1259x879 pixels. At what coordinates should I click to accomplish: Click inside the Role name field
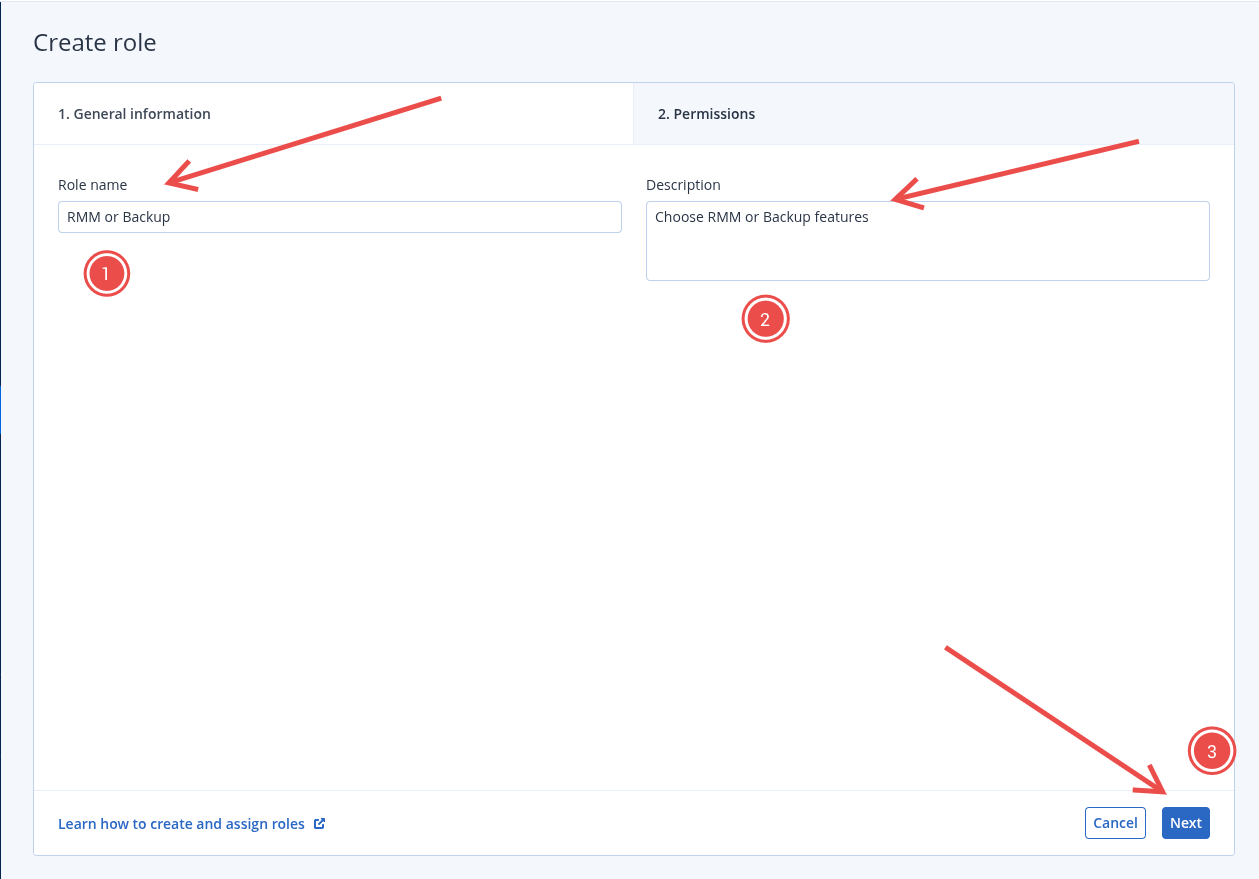pyautogui.click(x=339, y=217)
